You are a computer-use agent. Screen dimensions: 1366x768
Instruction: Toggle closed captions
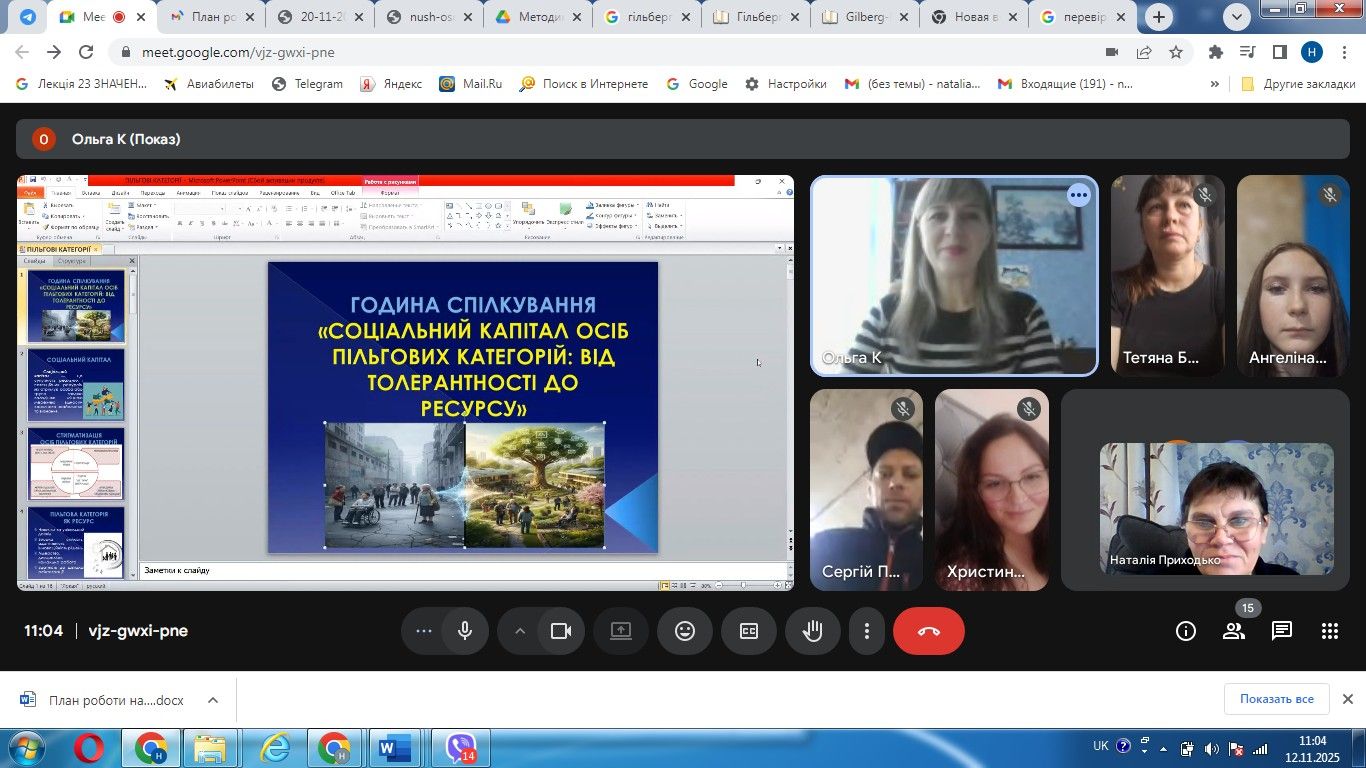[x=749, y=631]
